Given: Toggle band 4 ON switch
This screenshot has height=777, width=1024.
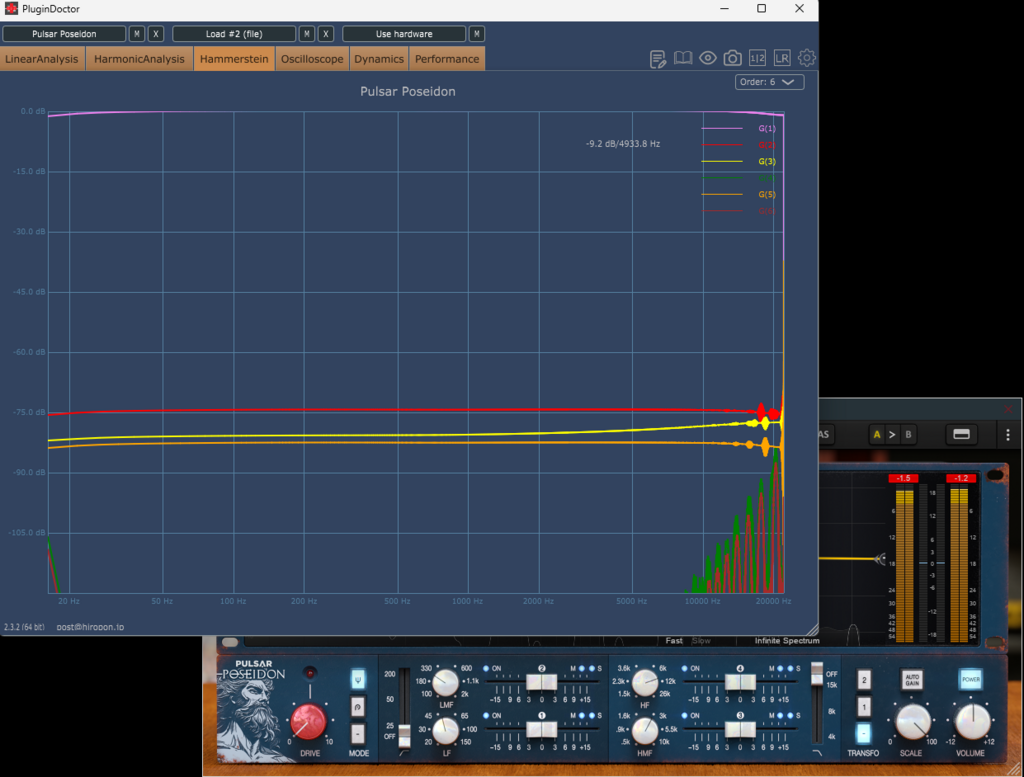Looking at the screenshot, I should (684, 669).
